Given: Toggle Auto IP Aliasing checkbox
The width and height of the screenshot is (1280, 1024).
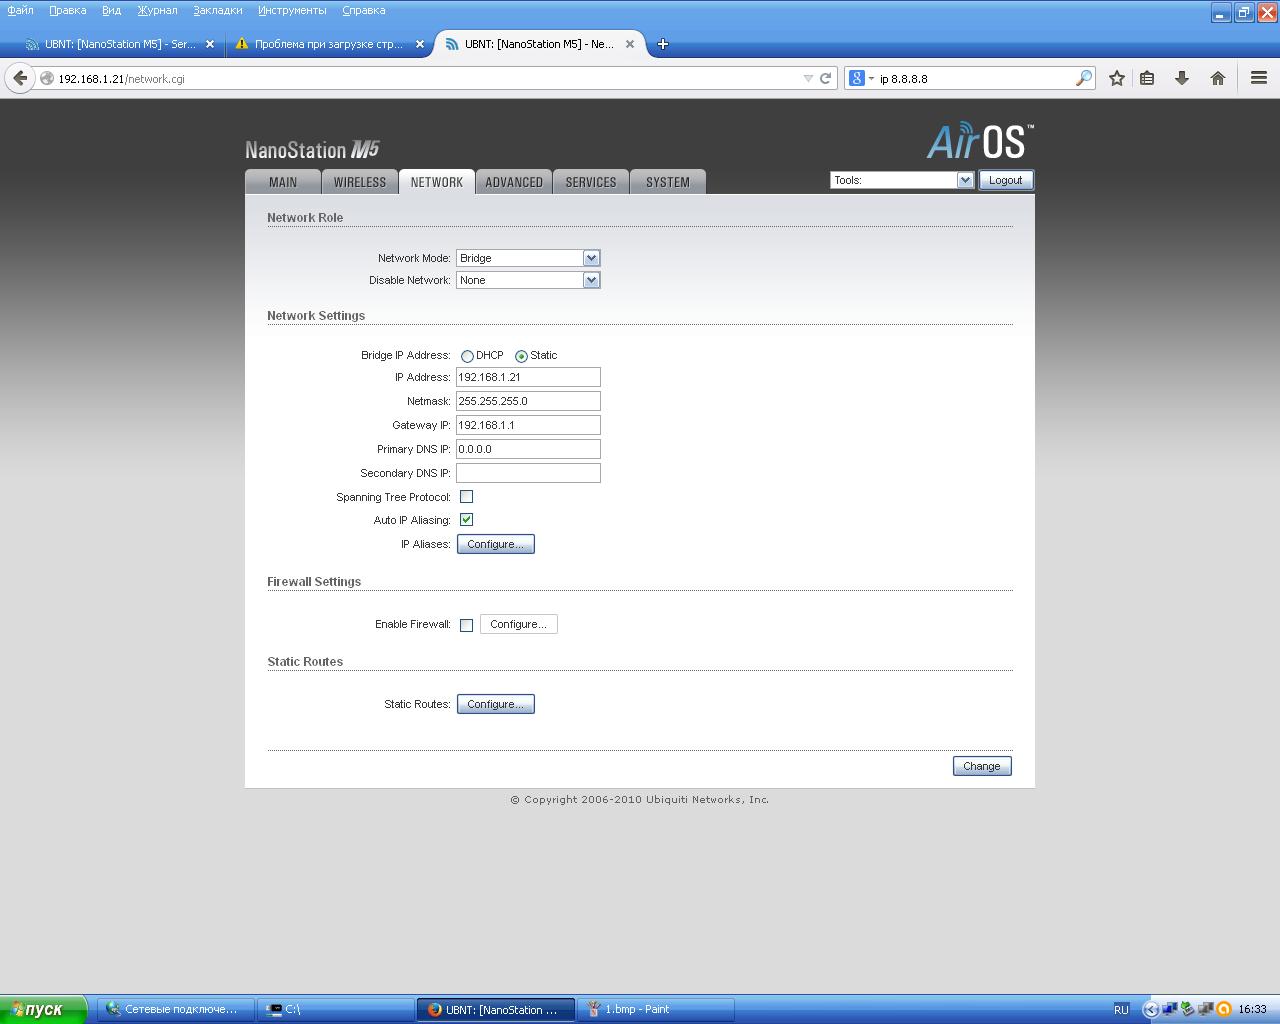Looking at the screenshot, I should [x=466, y=520].
